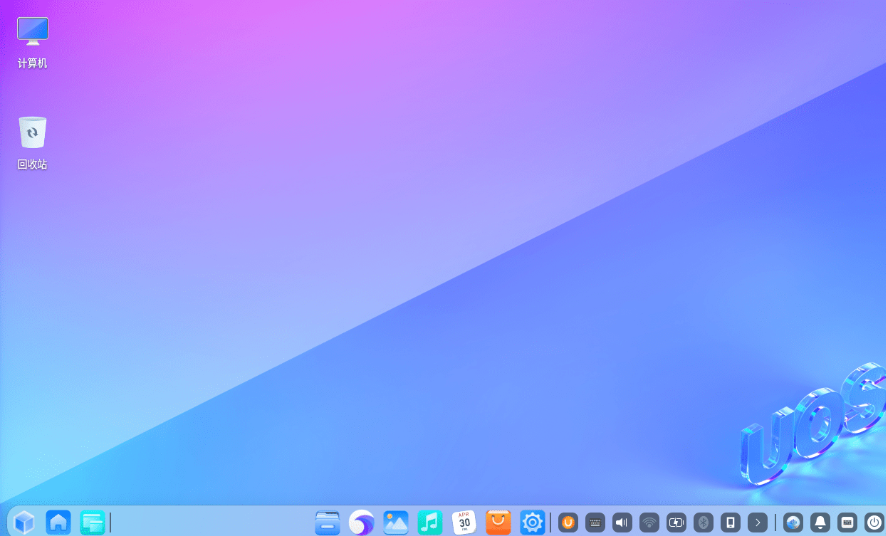886x536 pixels.
Task: Click the power button in the dock
Action: click(x=874, y=522)
